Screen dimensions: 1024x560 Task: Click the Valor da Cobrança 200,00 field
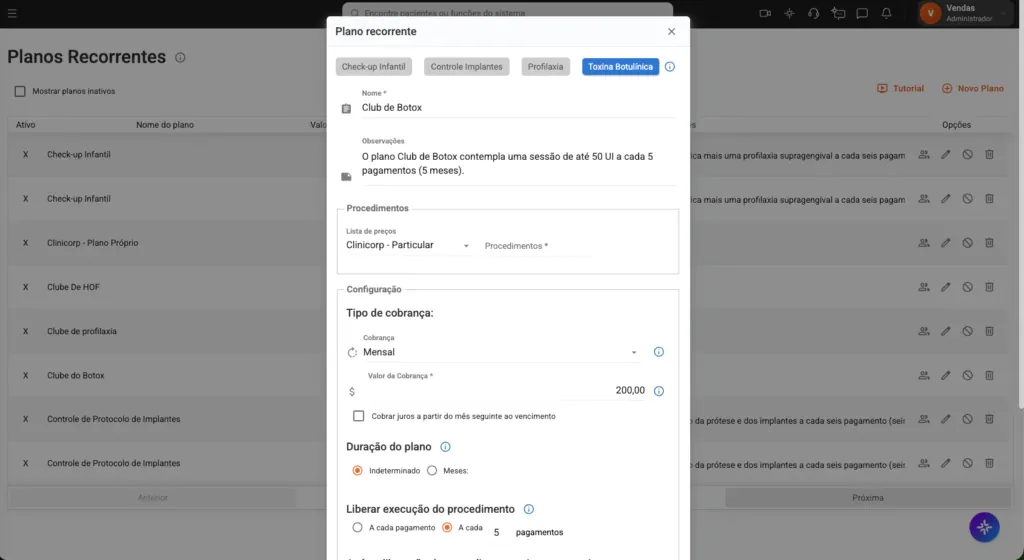(505, 390)
